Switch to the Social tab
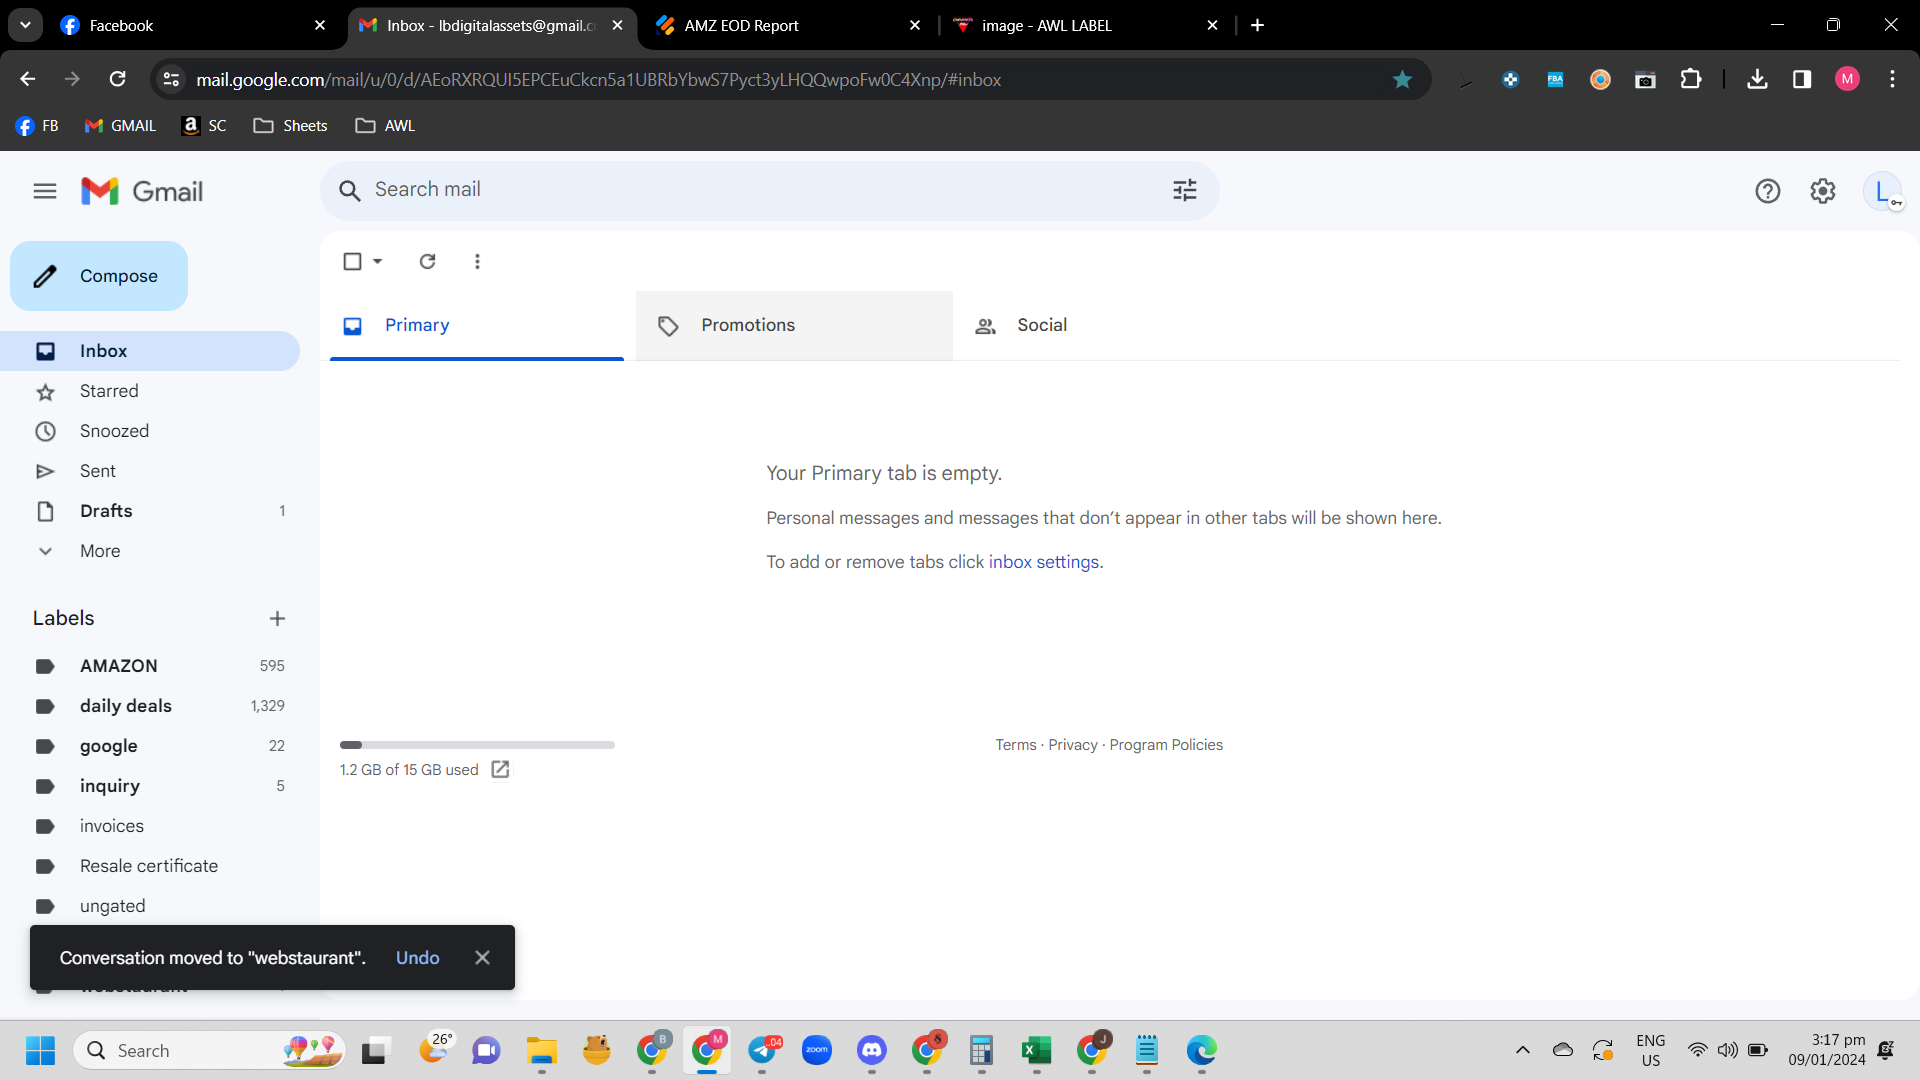 1110,325
